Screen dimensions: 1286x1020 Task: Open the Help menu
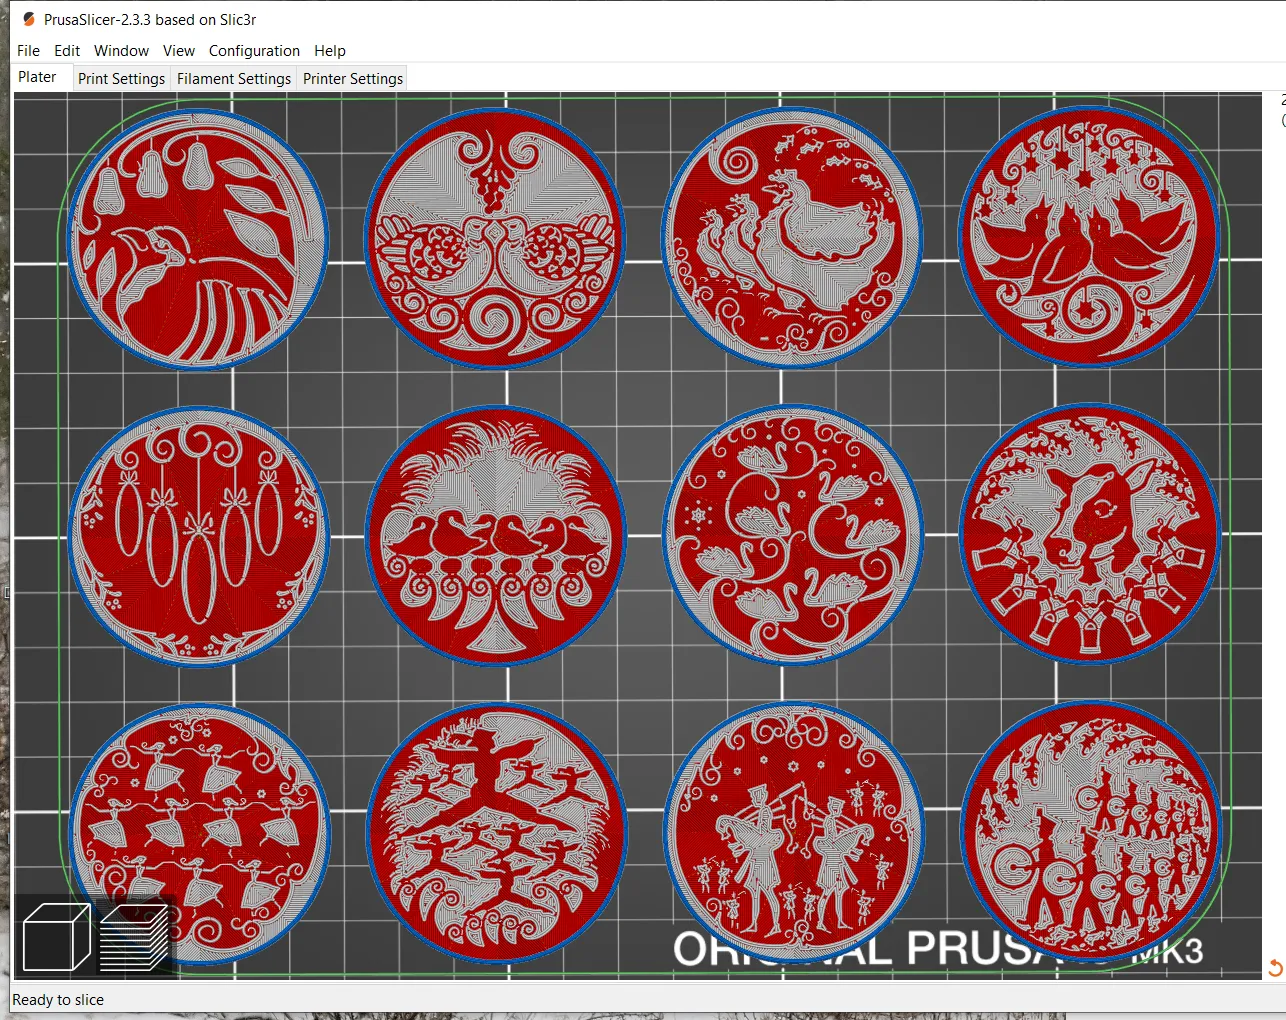[330, 50]
